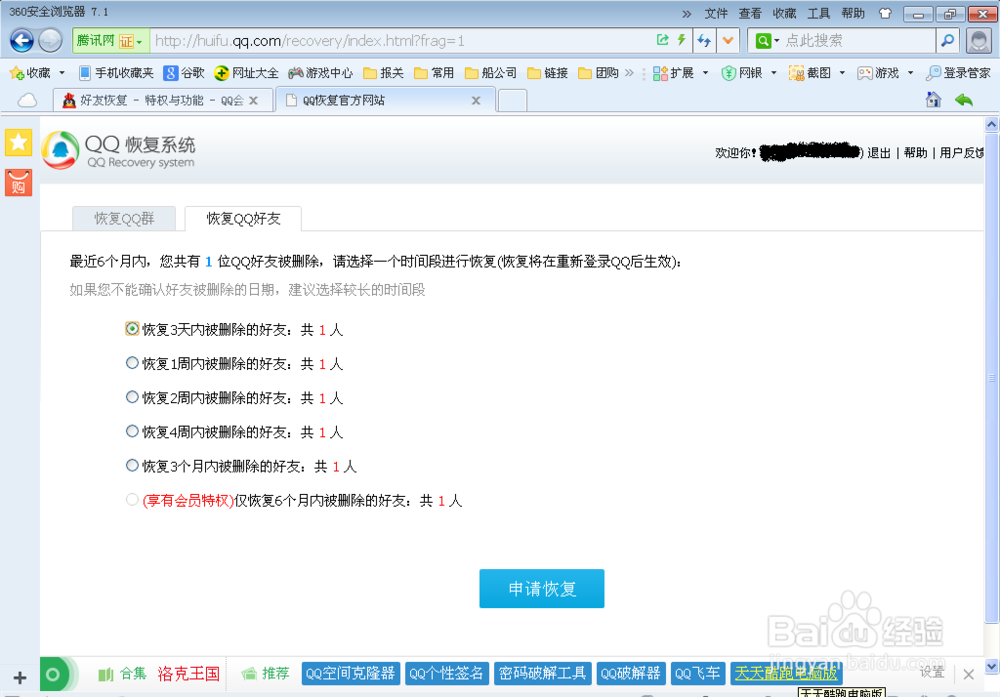Switch to the 恢复QQ群 tab

tap(123, 217)
